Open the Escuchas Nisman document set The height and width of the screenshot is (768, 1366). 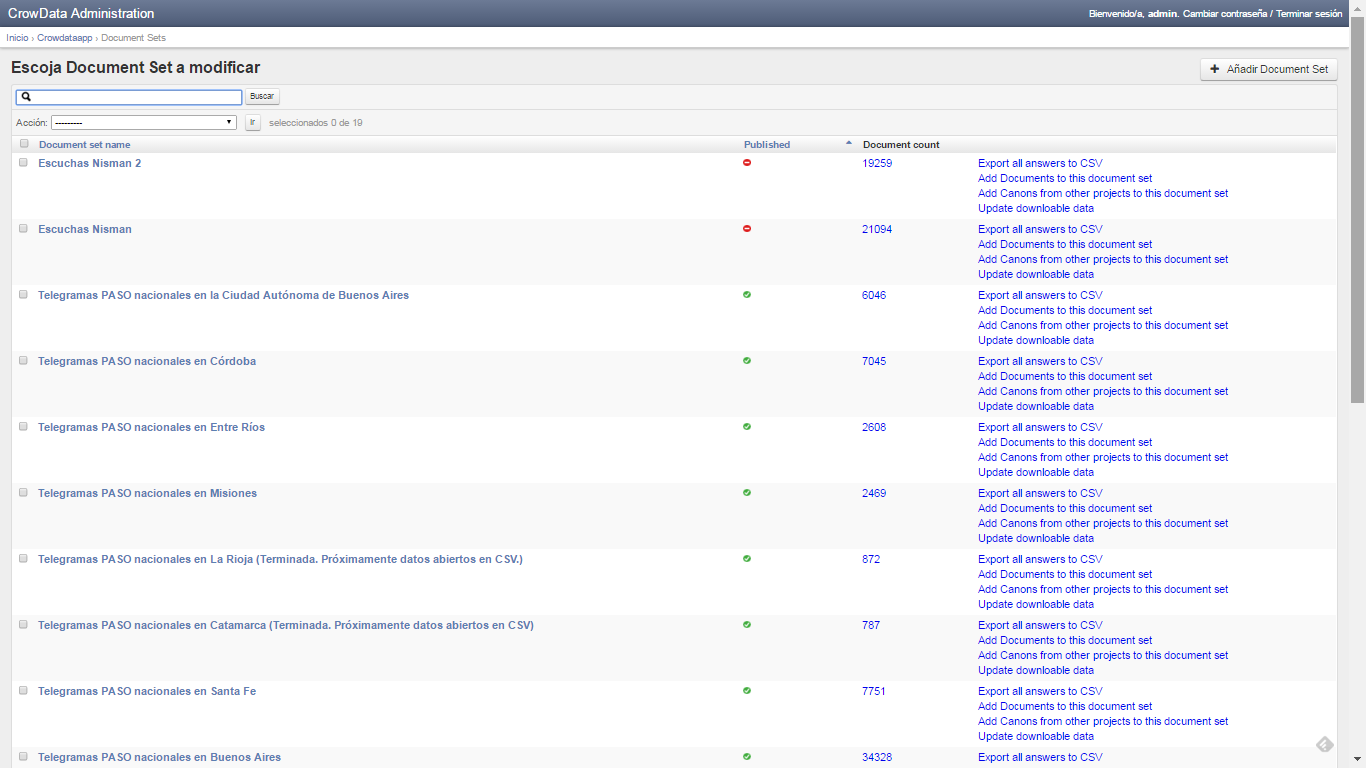click(85, 229)
